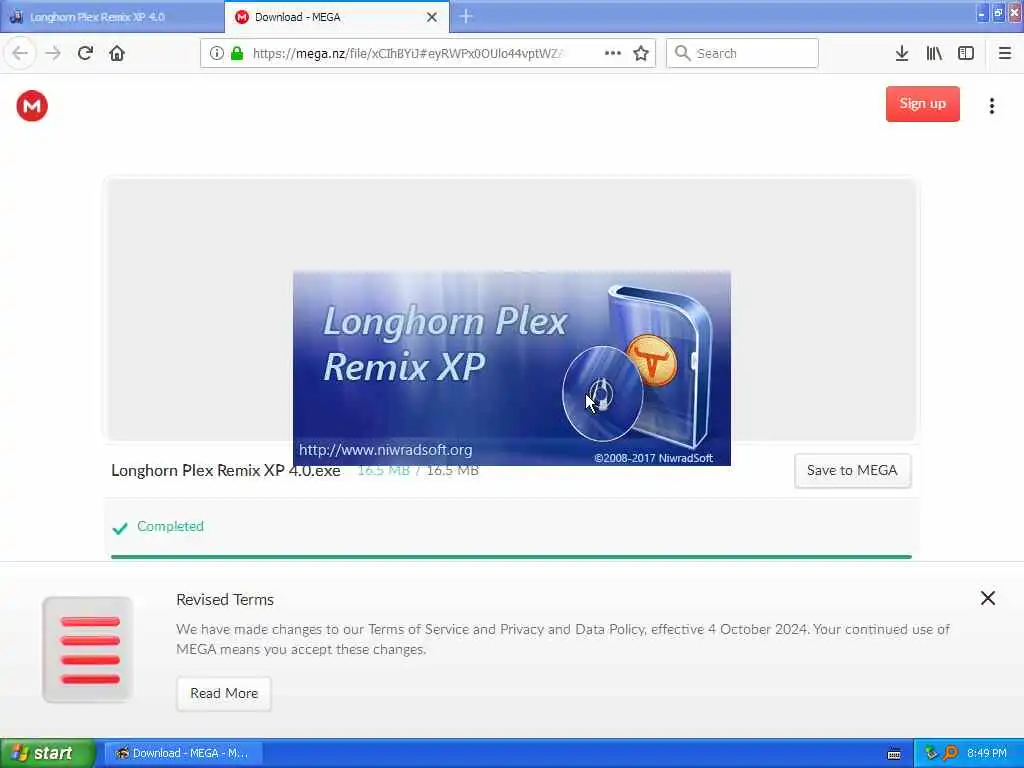Close the Download - MEGA tab
1024x768 pixels.
[432, 17]
